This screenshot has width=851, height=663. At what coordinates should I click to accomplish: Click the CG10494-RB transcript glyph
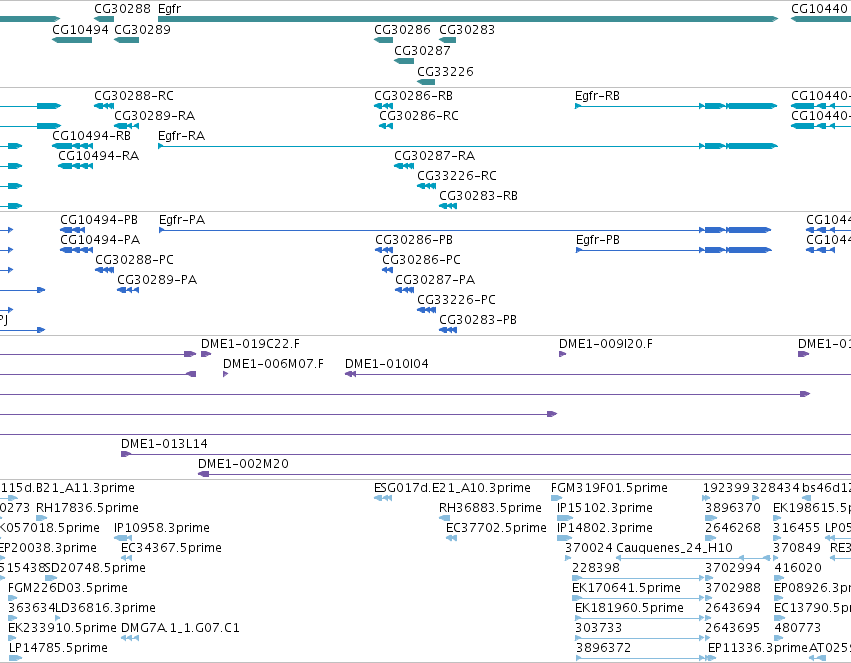coord(72,146)
